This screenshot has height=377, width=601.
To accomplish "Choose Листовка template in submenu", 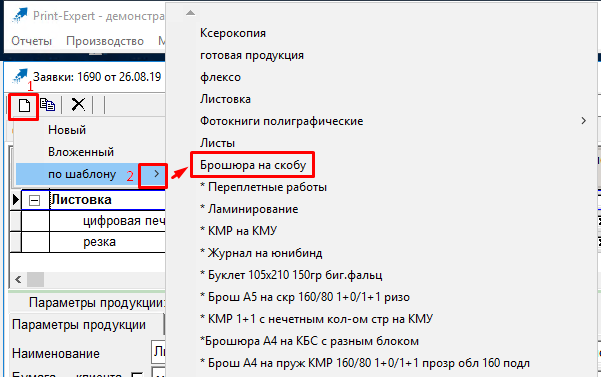I will (x=225, y=99).
